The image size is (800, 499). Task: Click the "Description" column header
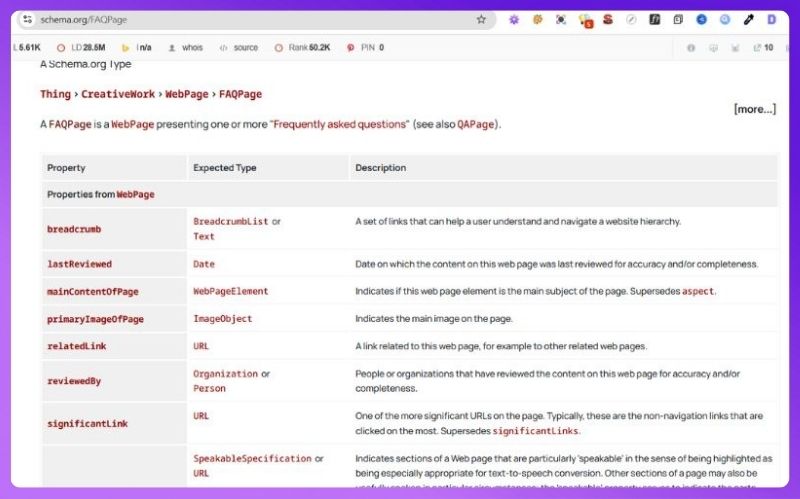point(381,168)
